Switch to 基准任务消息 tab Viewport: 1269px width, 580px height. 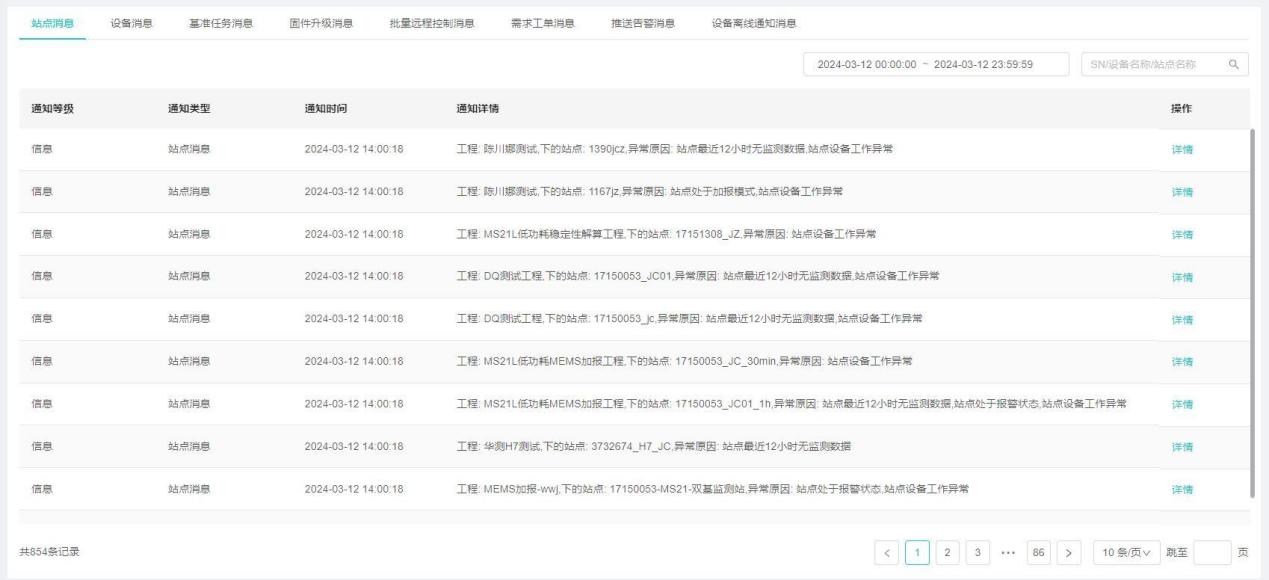point(220,23)
